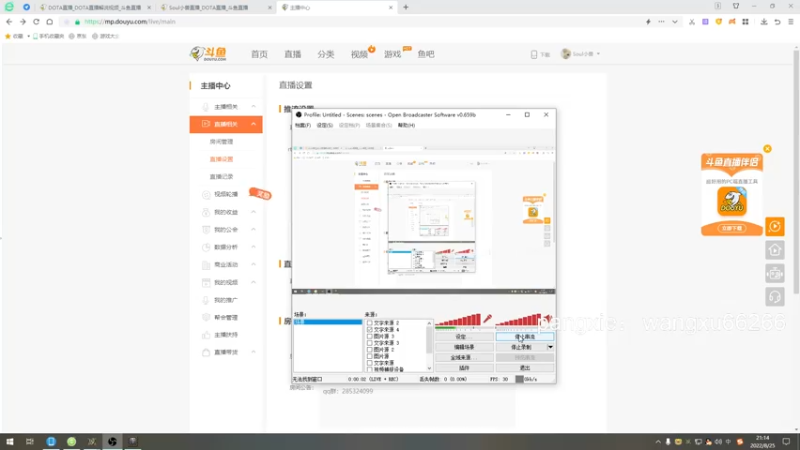The height and width of the screenshot is (450, 800).
Task: Click the purple square extension icon
Action: [705, 22]
